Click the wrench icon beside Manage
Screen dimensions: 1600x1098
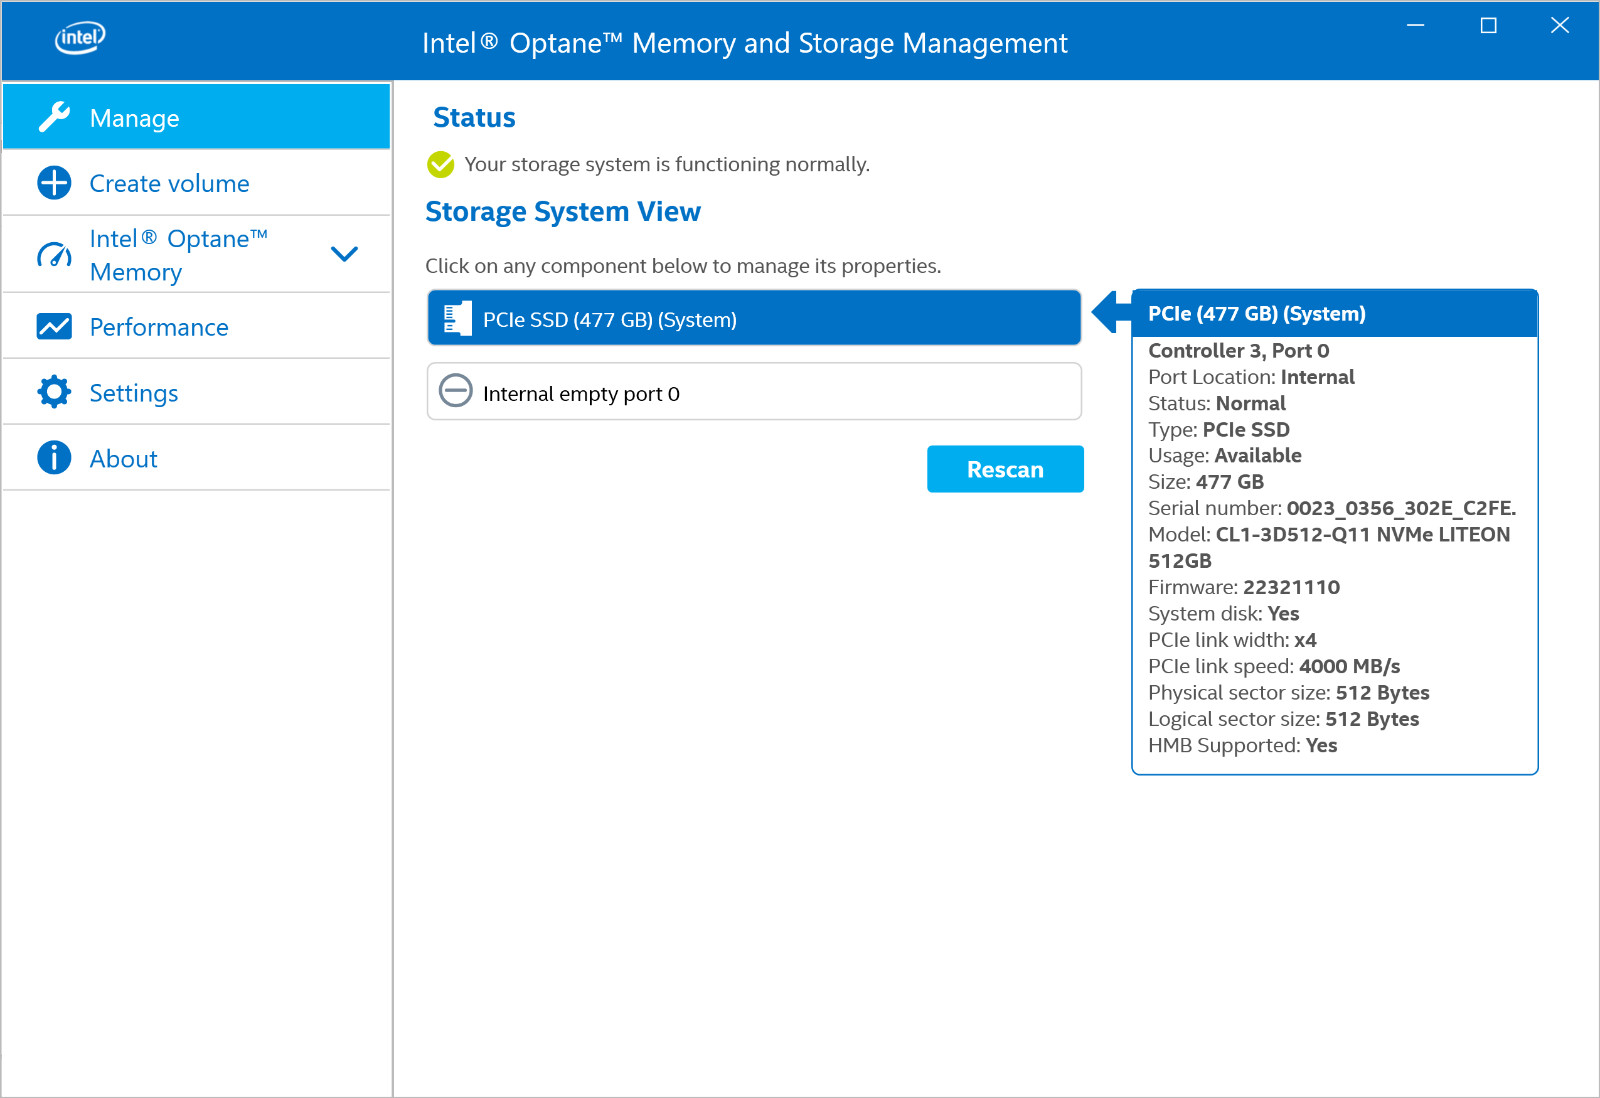54,117
